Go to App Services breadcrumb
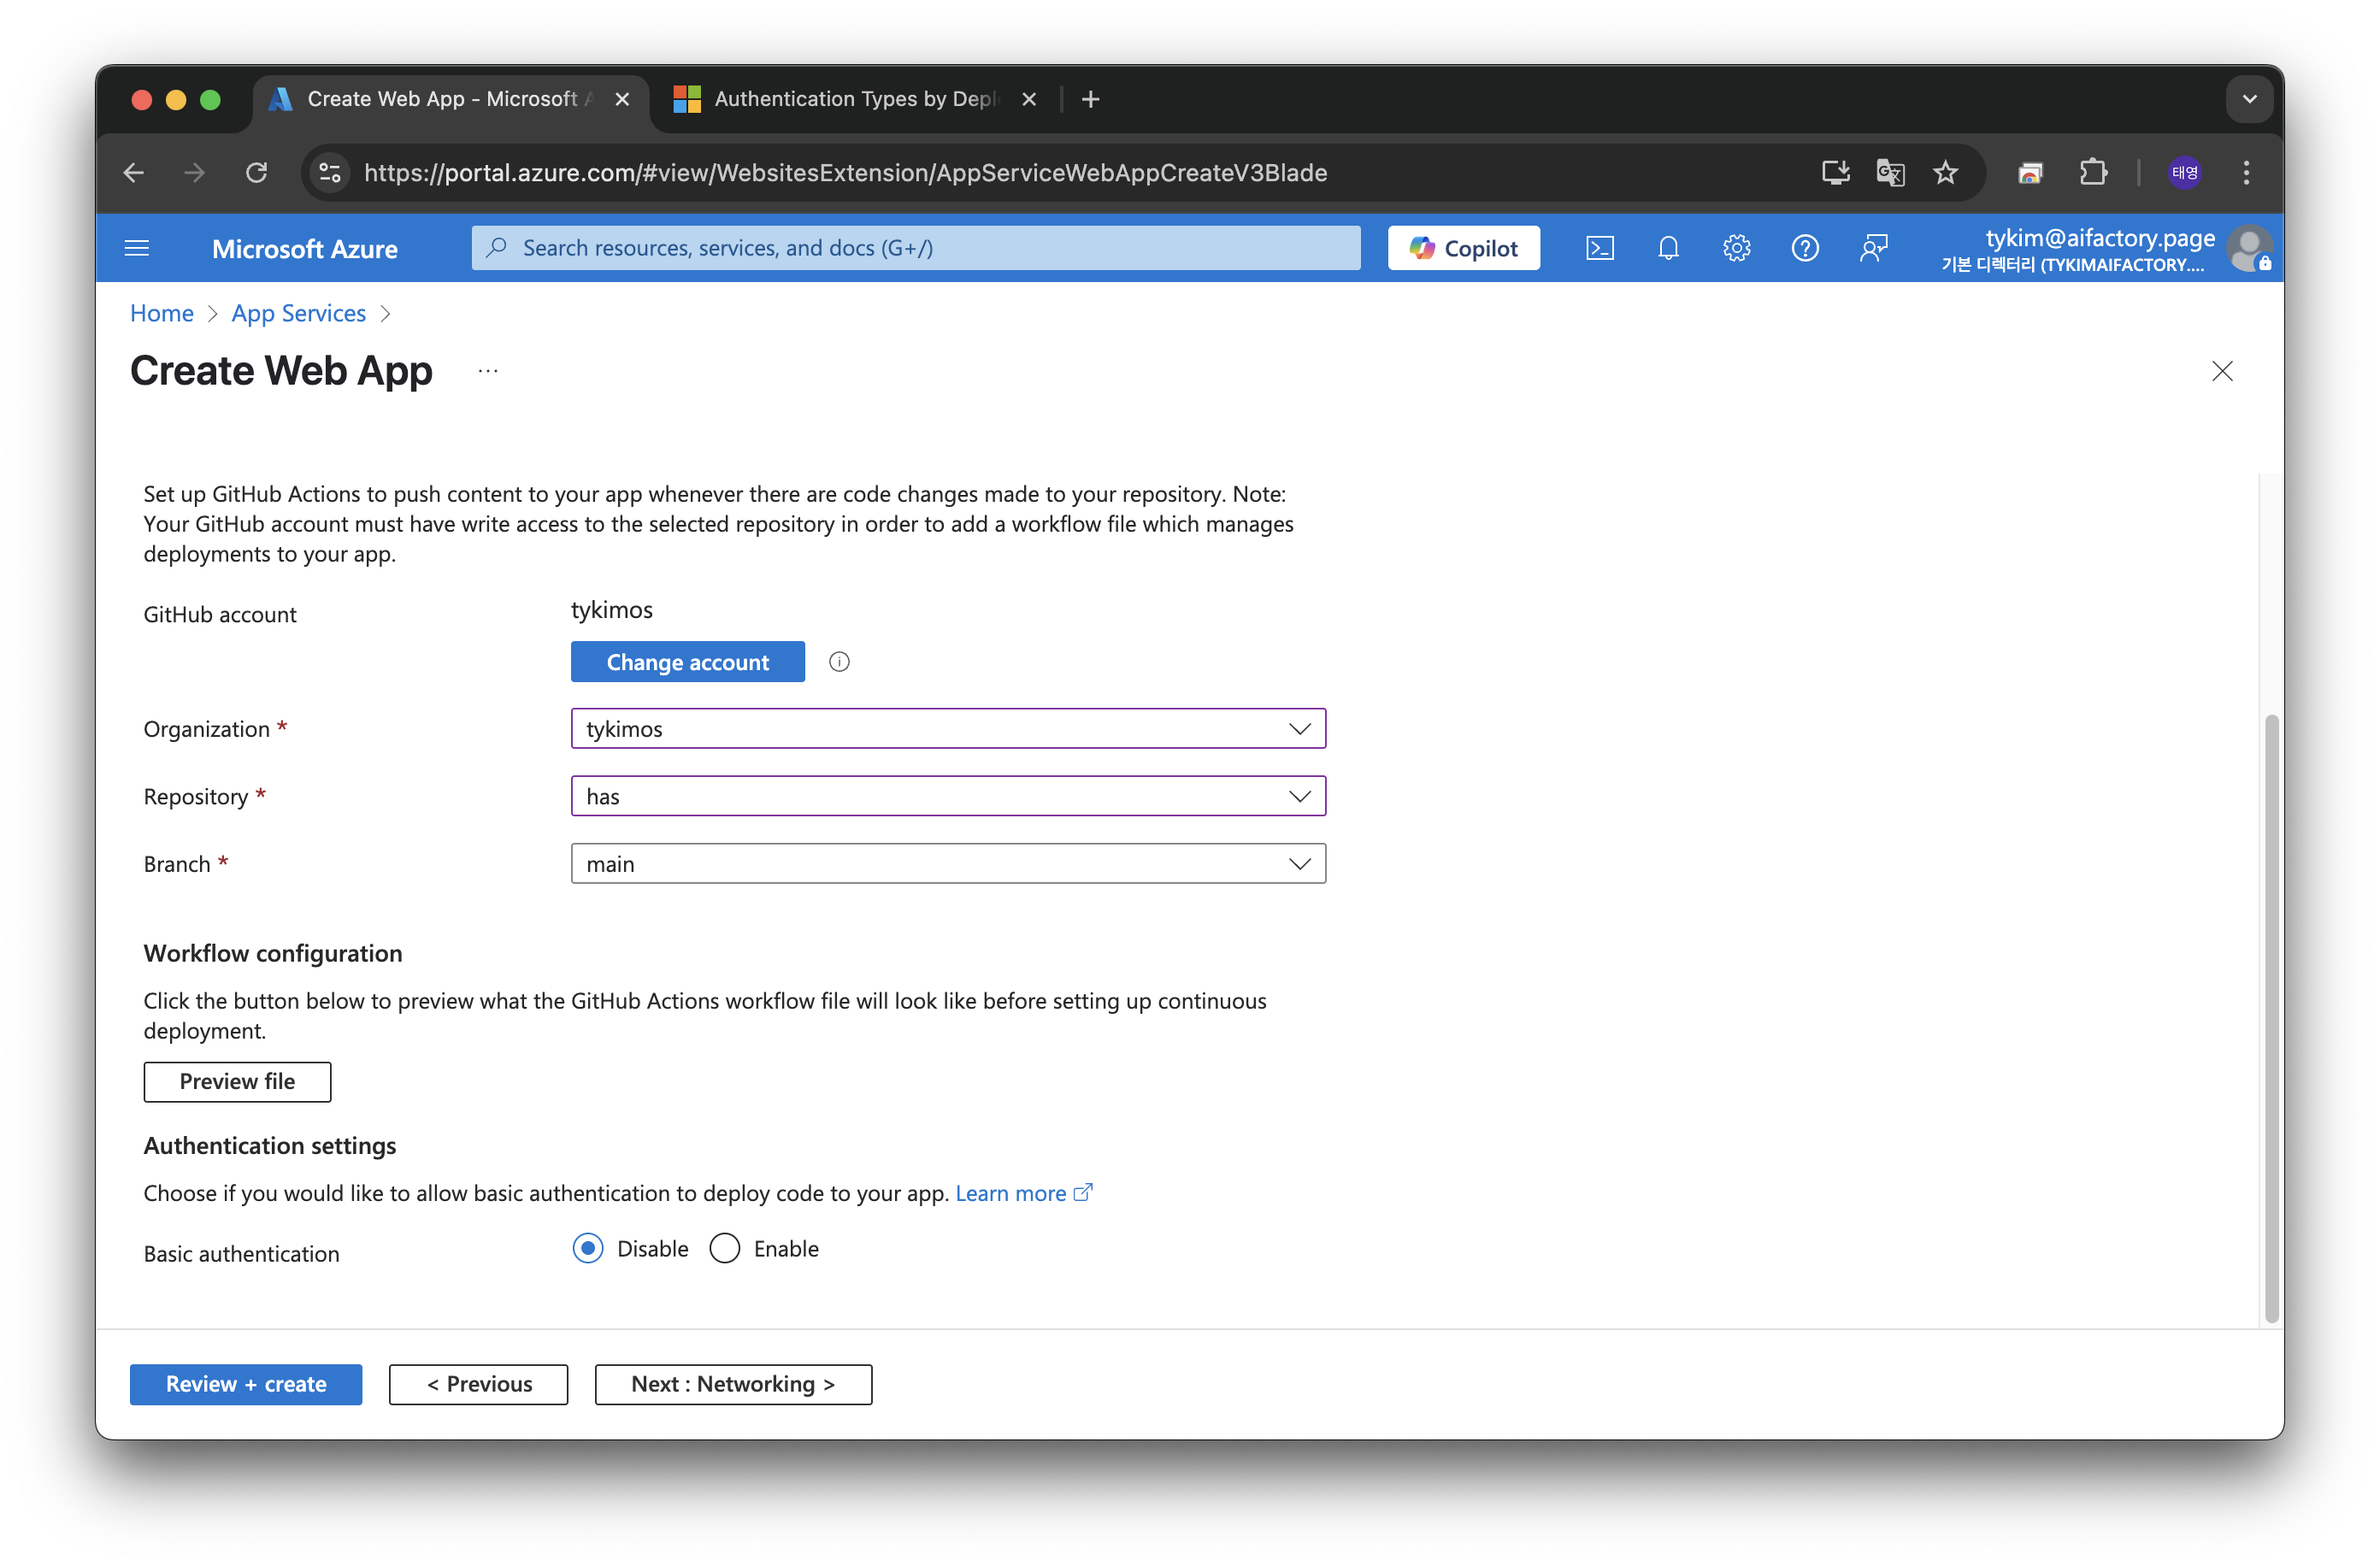 (x=298, y=313)
